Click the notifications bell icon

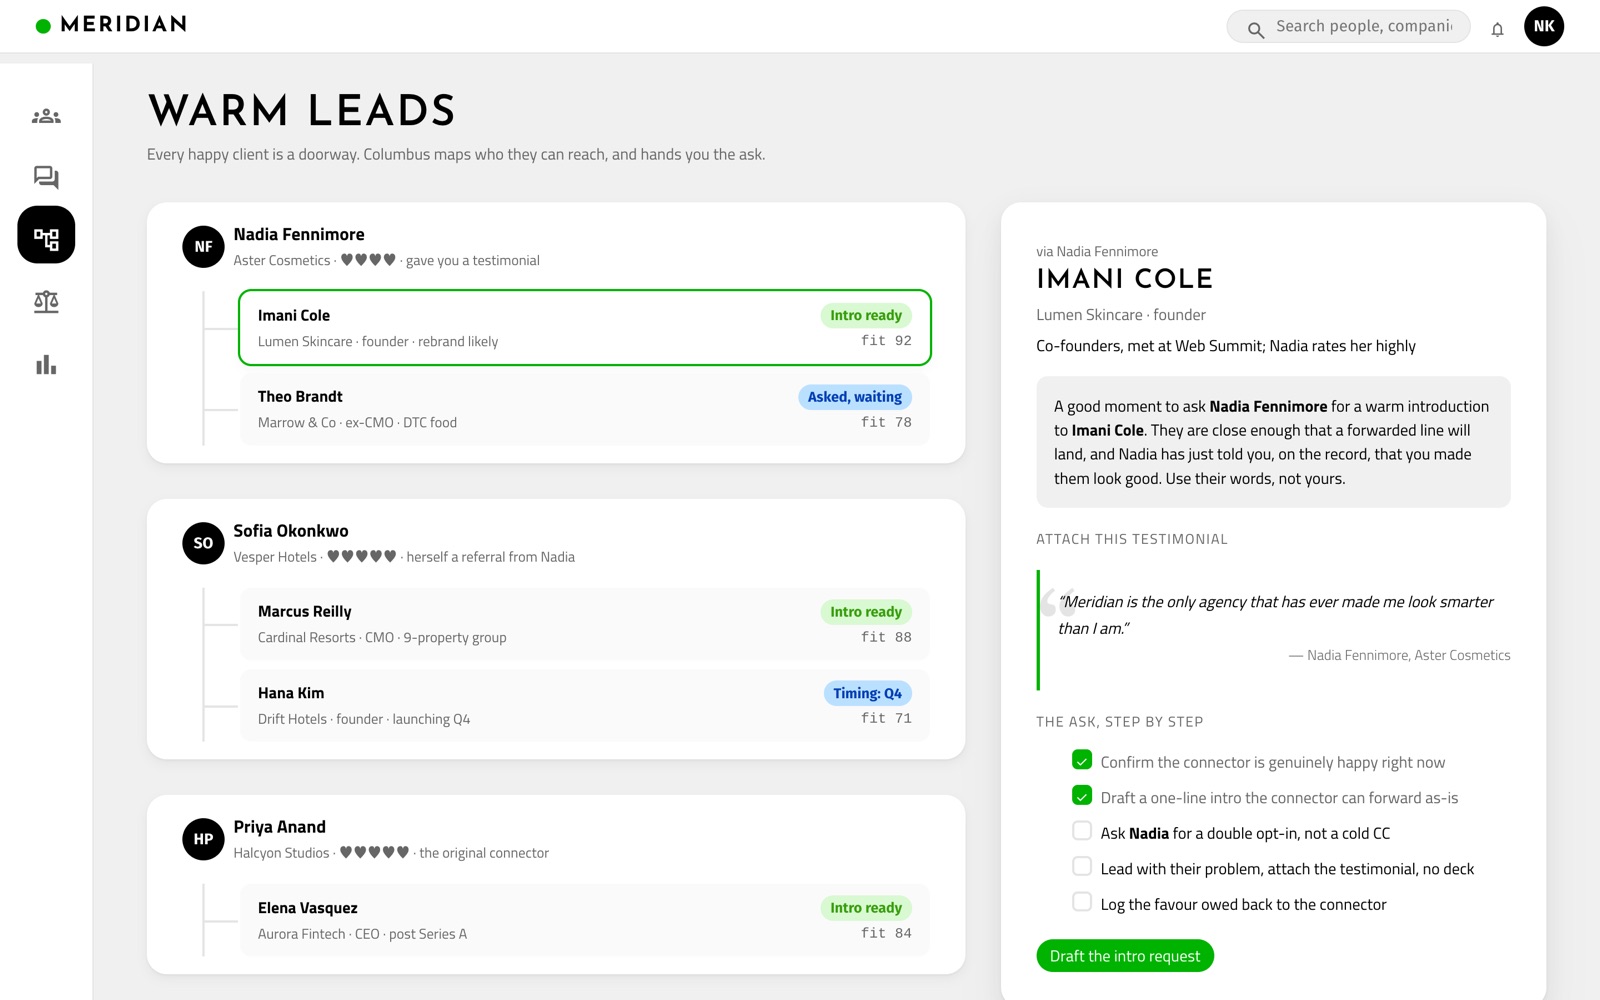(1497, 29)
